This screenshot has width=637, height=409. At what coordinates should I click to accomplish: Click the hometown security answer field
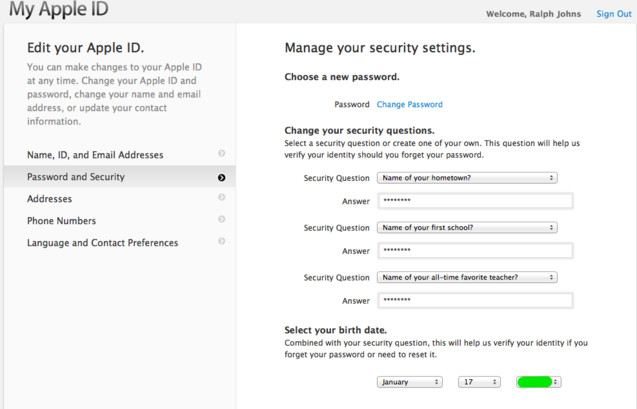(x=474, y=201)
